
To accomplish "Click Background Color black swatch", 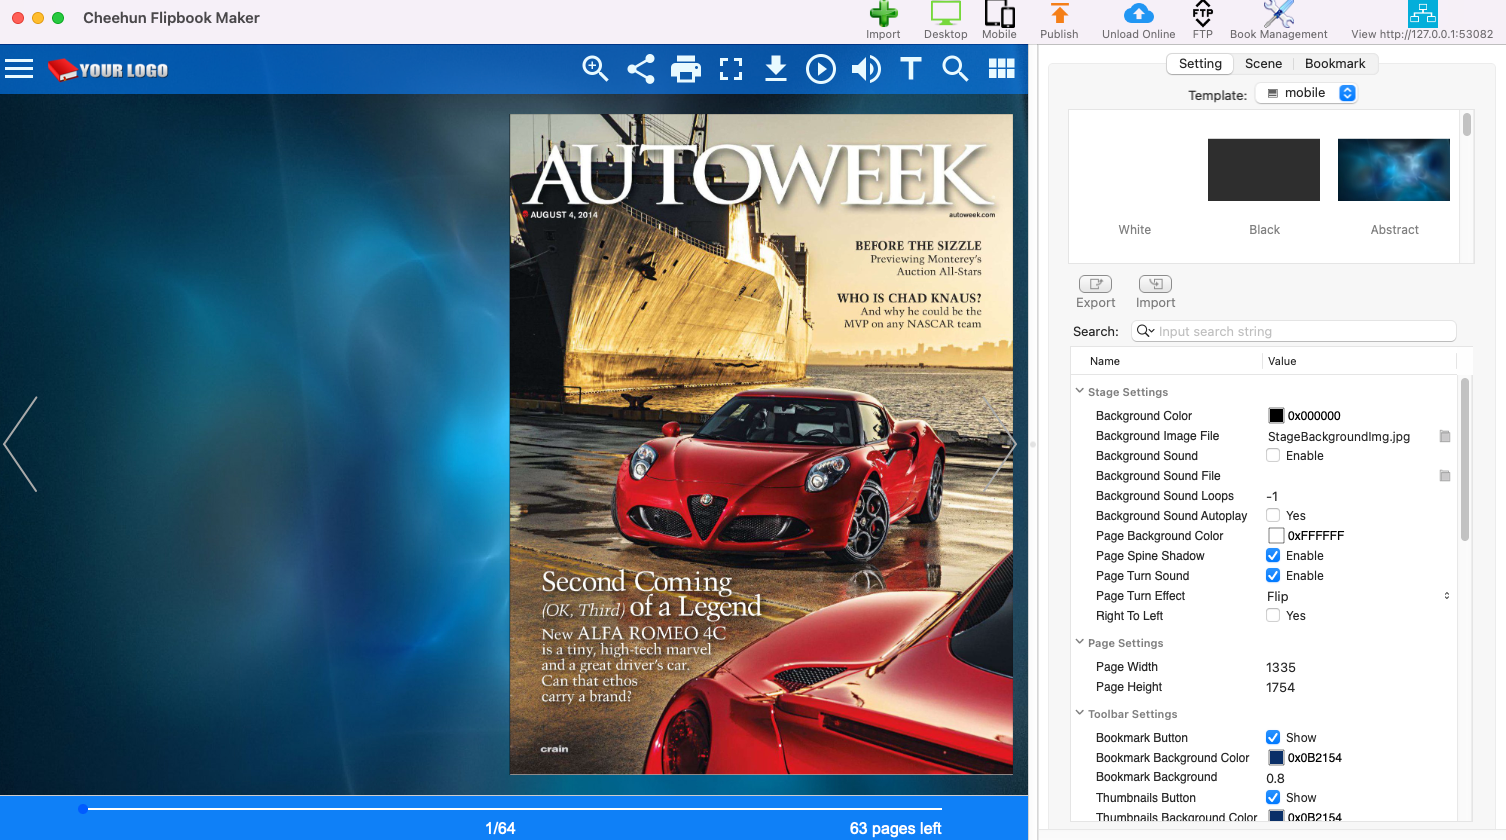I will click(x=1276, y=416).
